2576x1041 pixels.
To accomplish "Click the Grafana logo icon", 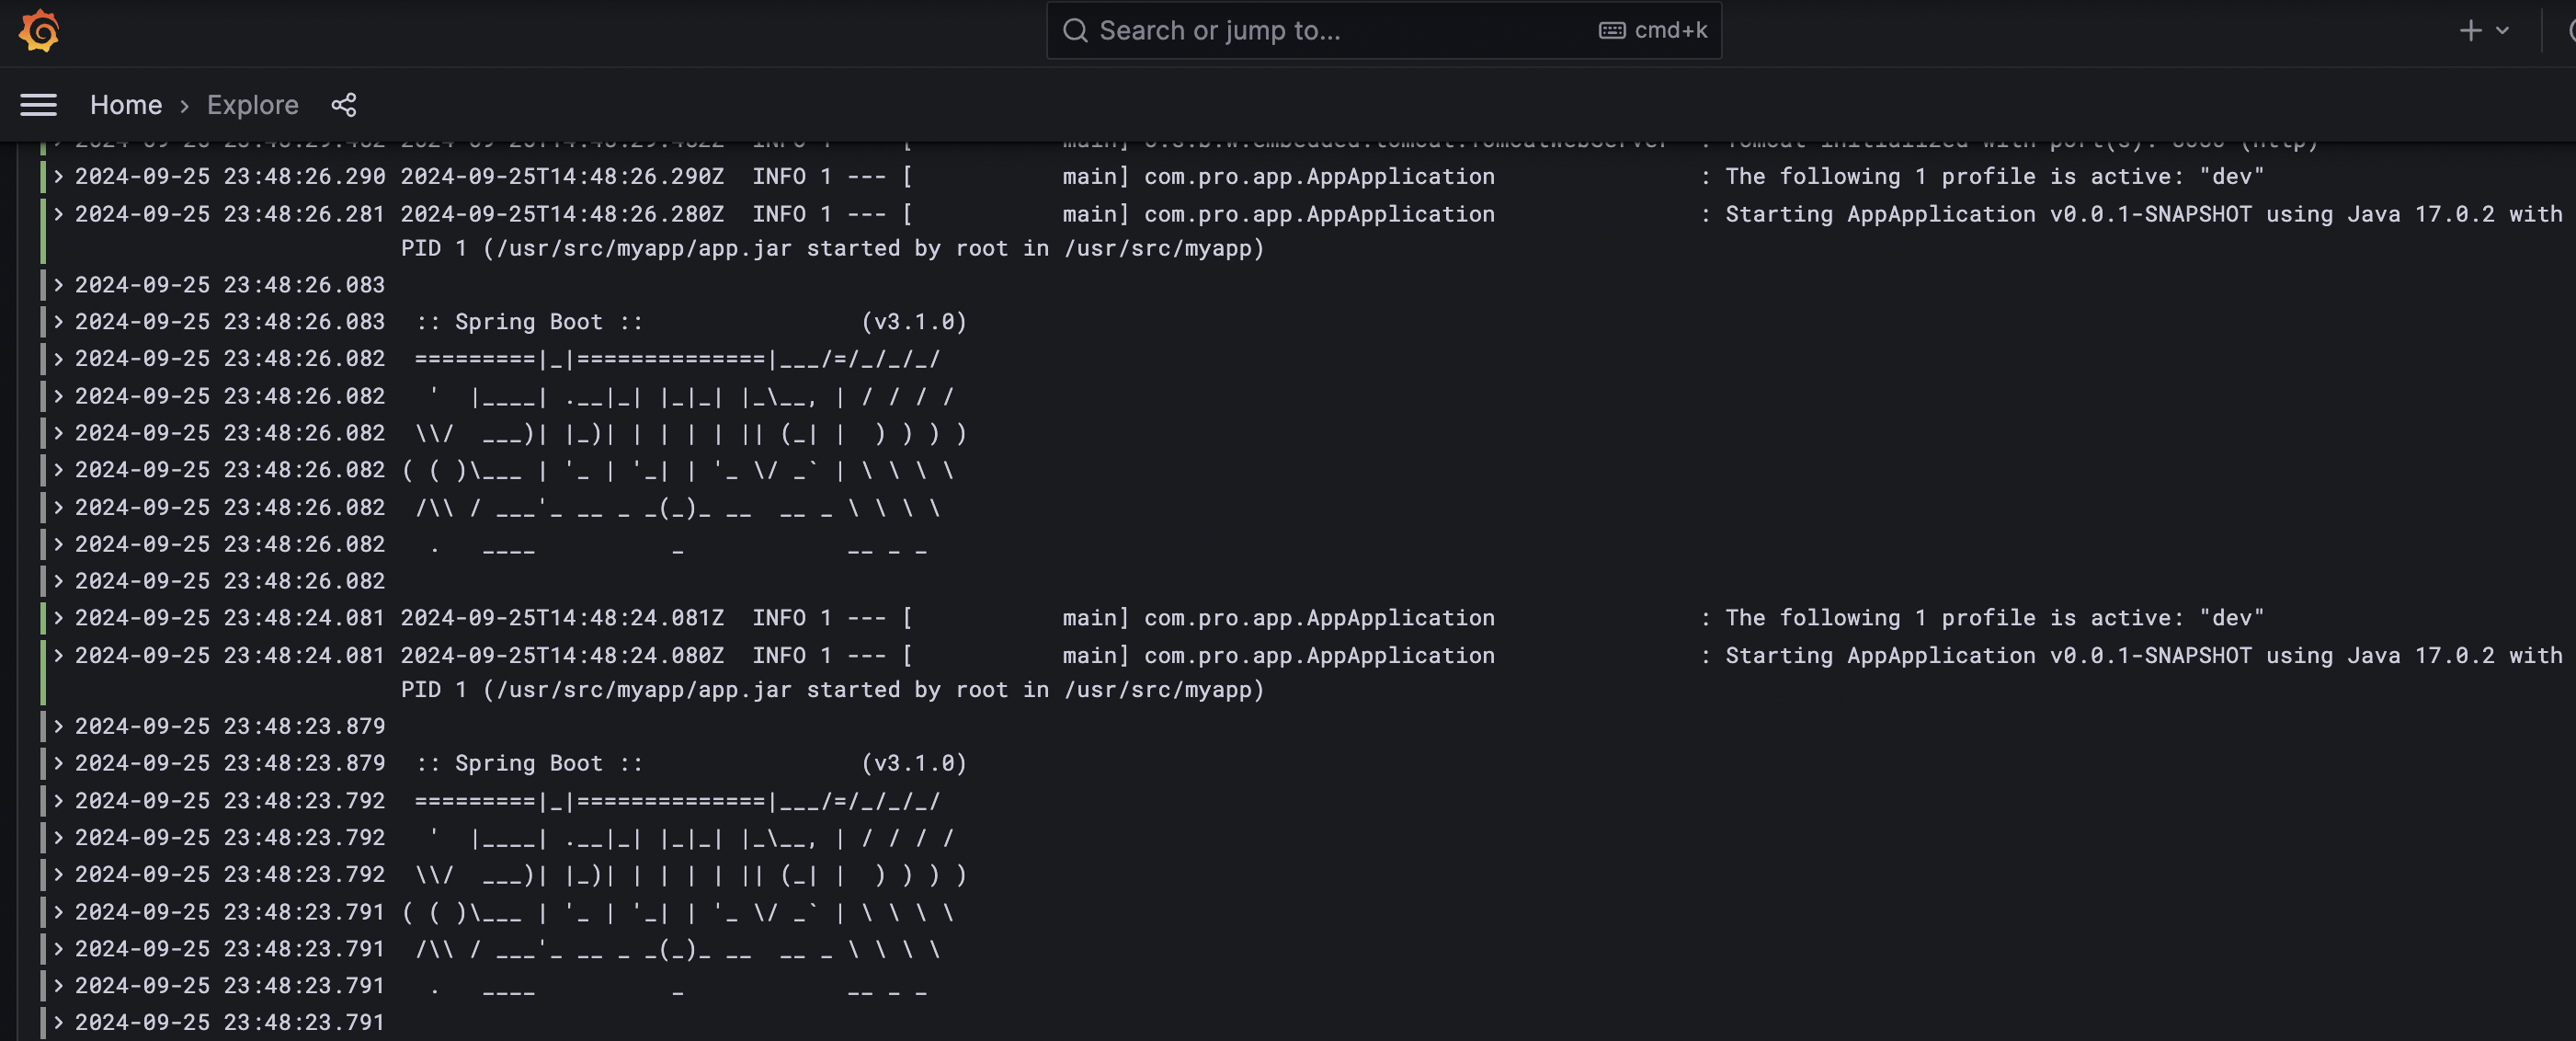I will (39, 31).
